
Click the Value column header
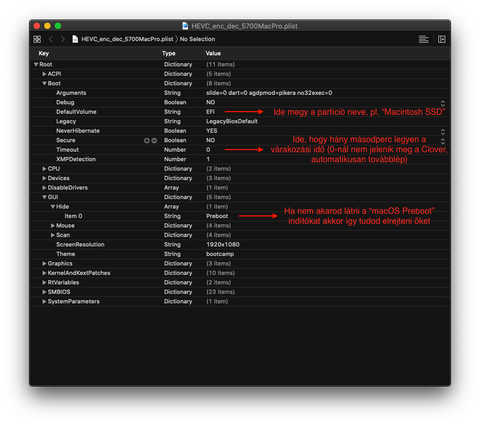point(213,53)
